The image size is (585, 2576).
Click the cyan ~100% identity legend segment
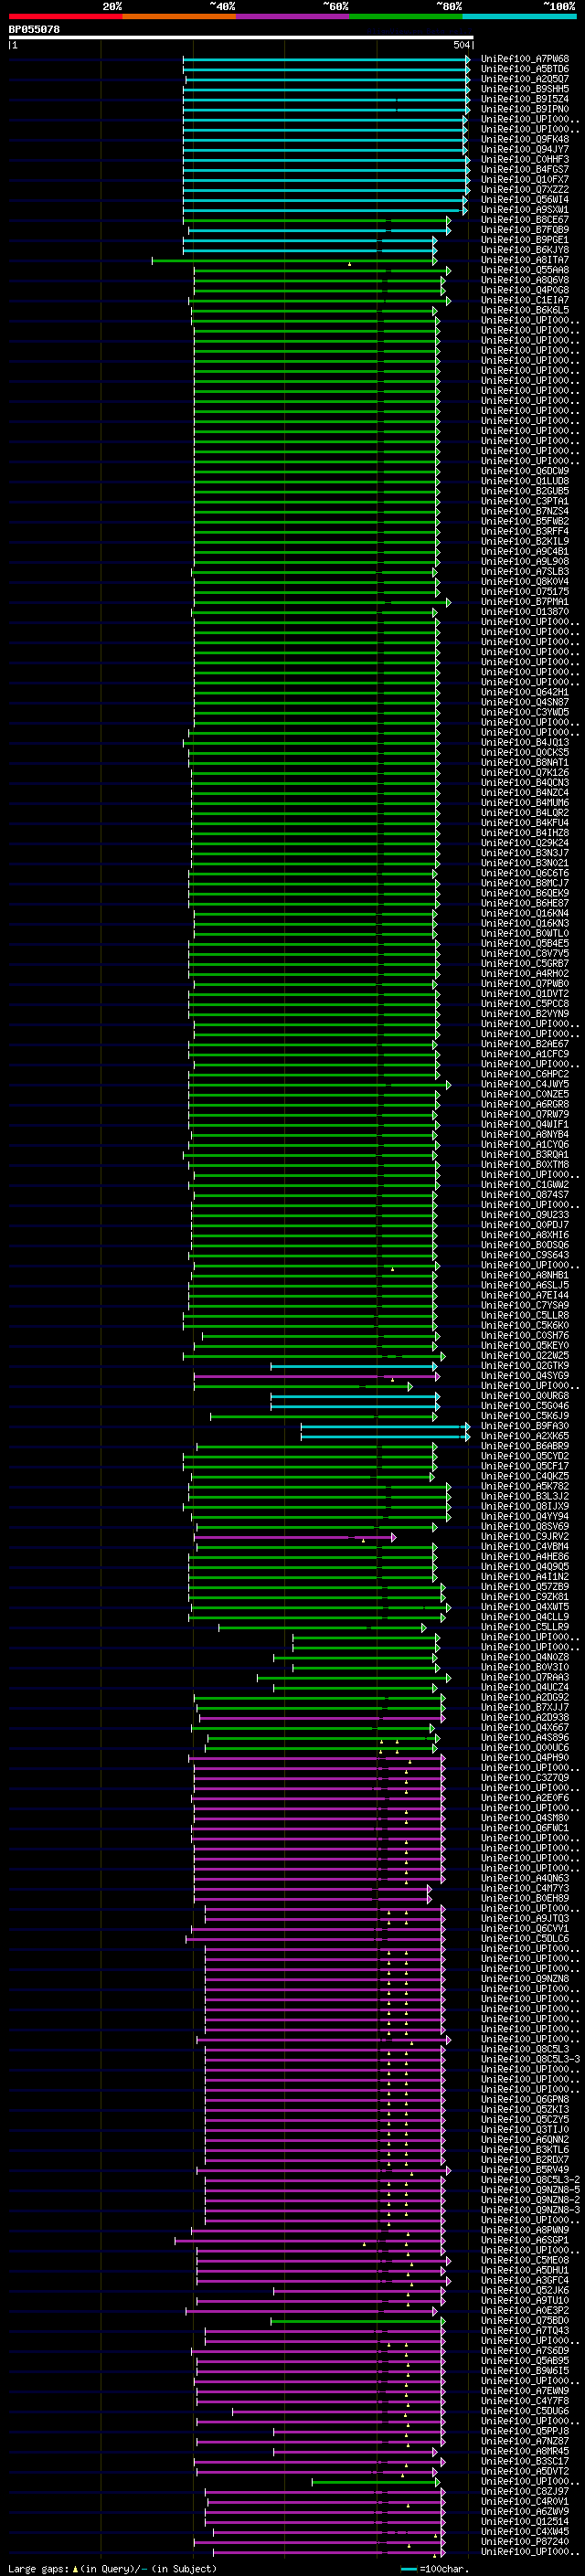pyautogui.click(x=520, y=16)
